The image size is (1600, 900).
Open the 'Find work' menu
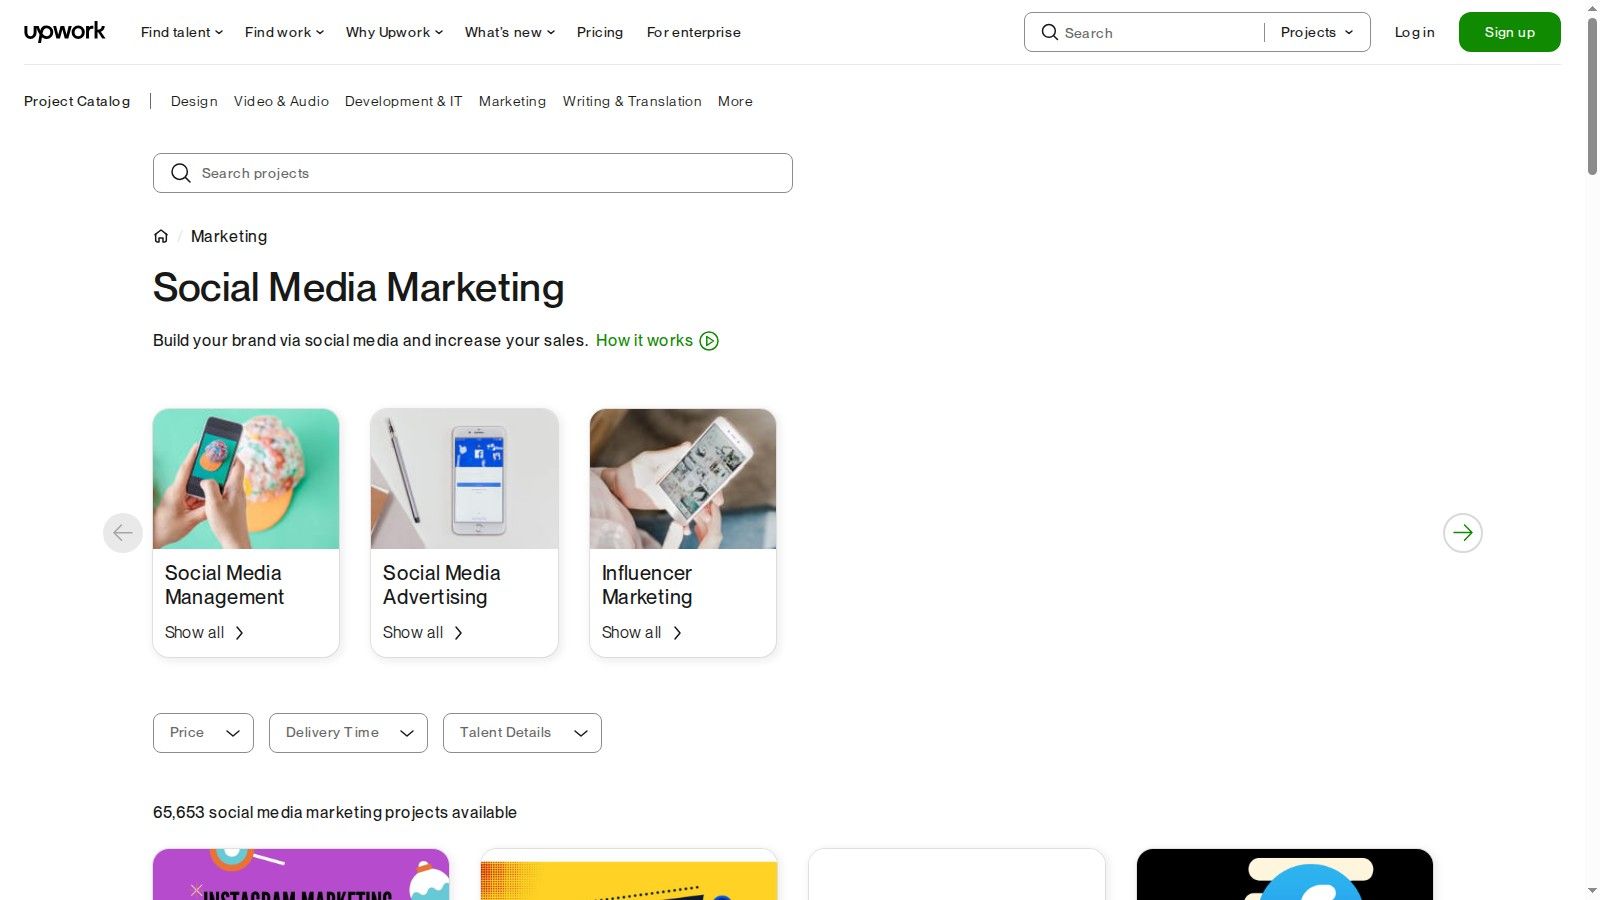pyautogui.click(x=283, y=32)
